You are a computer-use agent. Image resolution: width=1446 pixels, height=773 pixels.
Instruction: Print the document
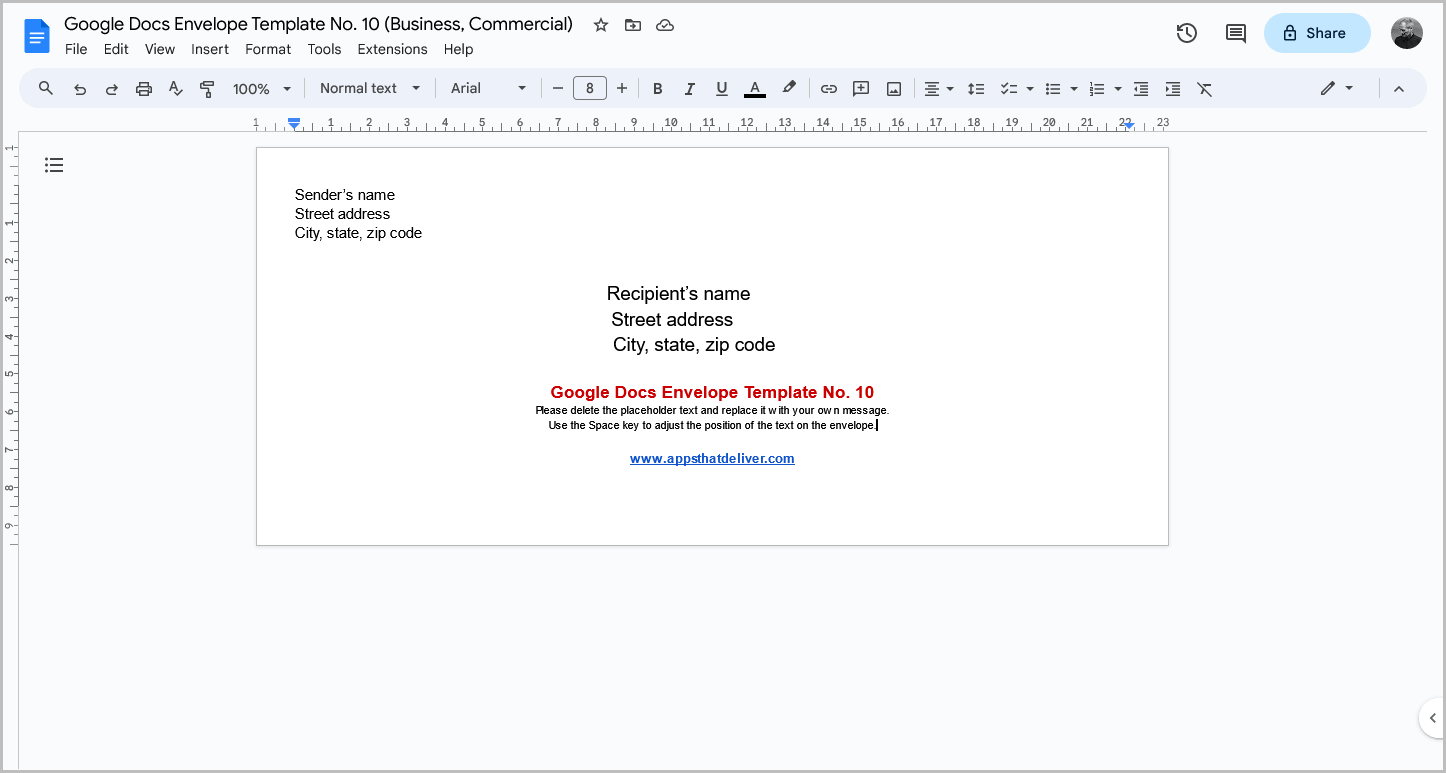[144, 89]
